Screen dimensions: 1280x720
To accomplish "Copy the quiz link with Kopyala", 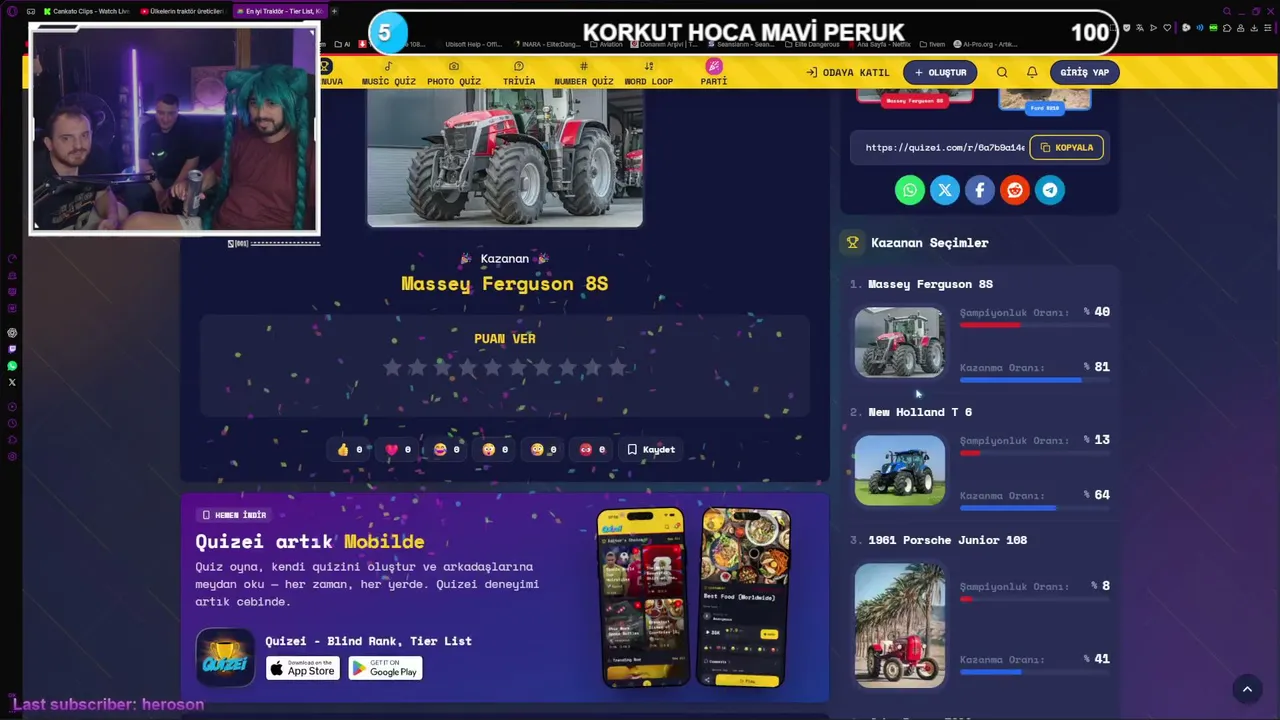I will tap(1067, 147).
